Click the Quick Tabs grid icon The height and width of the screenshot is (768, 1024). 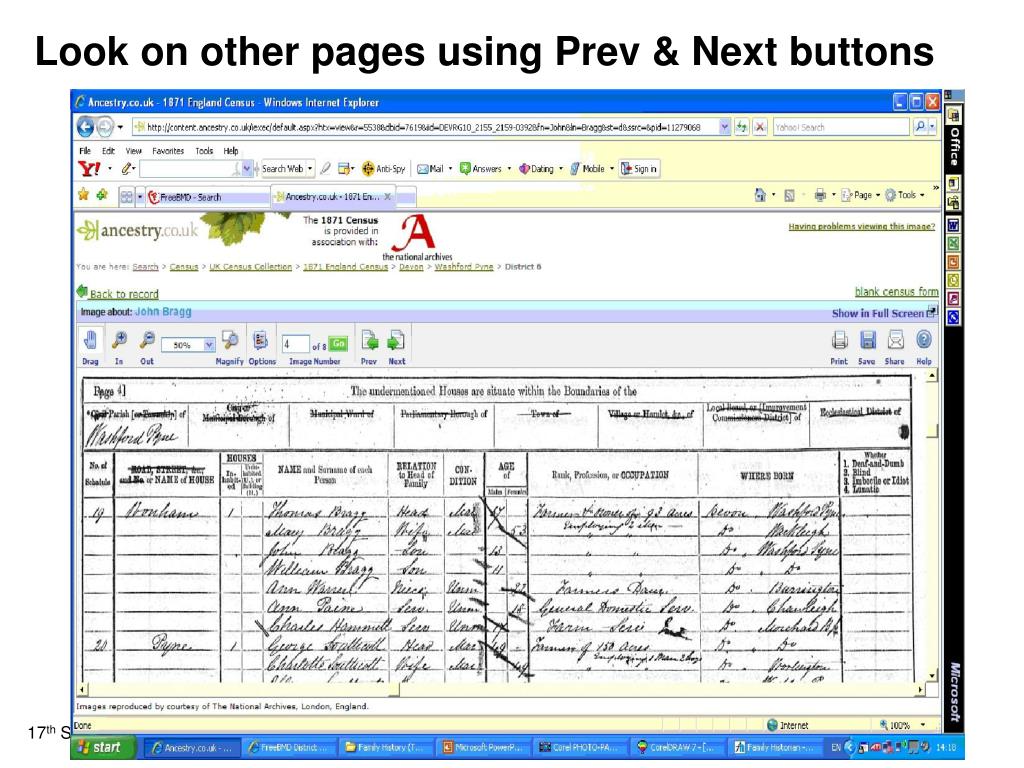tap(127, 197)
